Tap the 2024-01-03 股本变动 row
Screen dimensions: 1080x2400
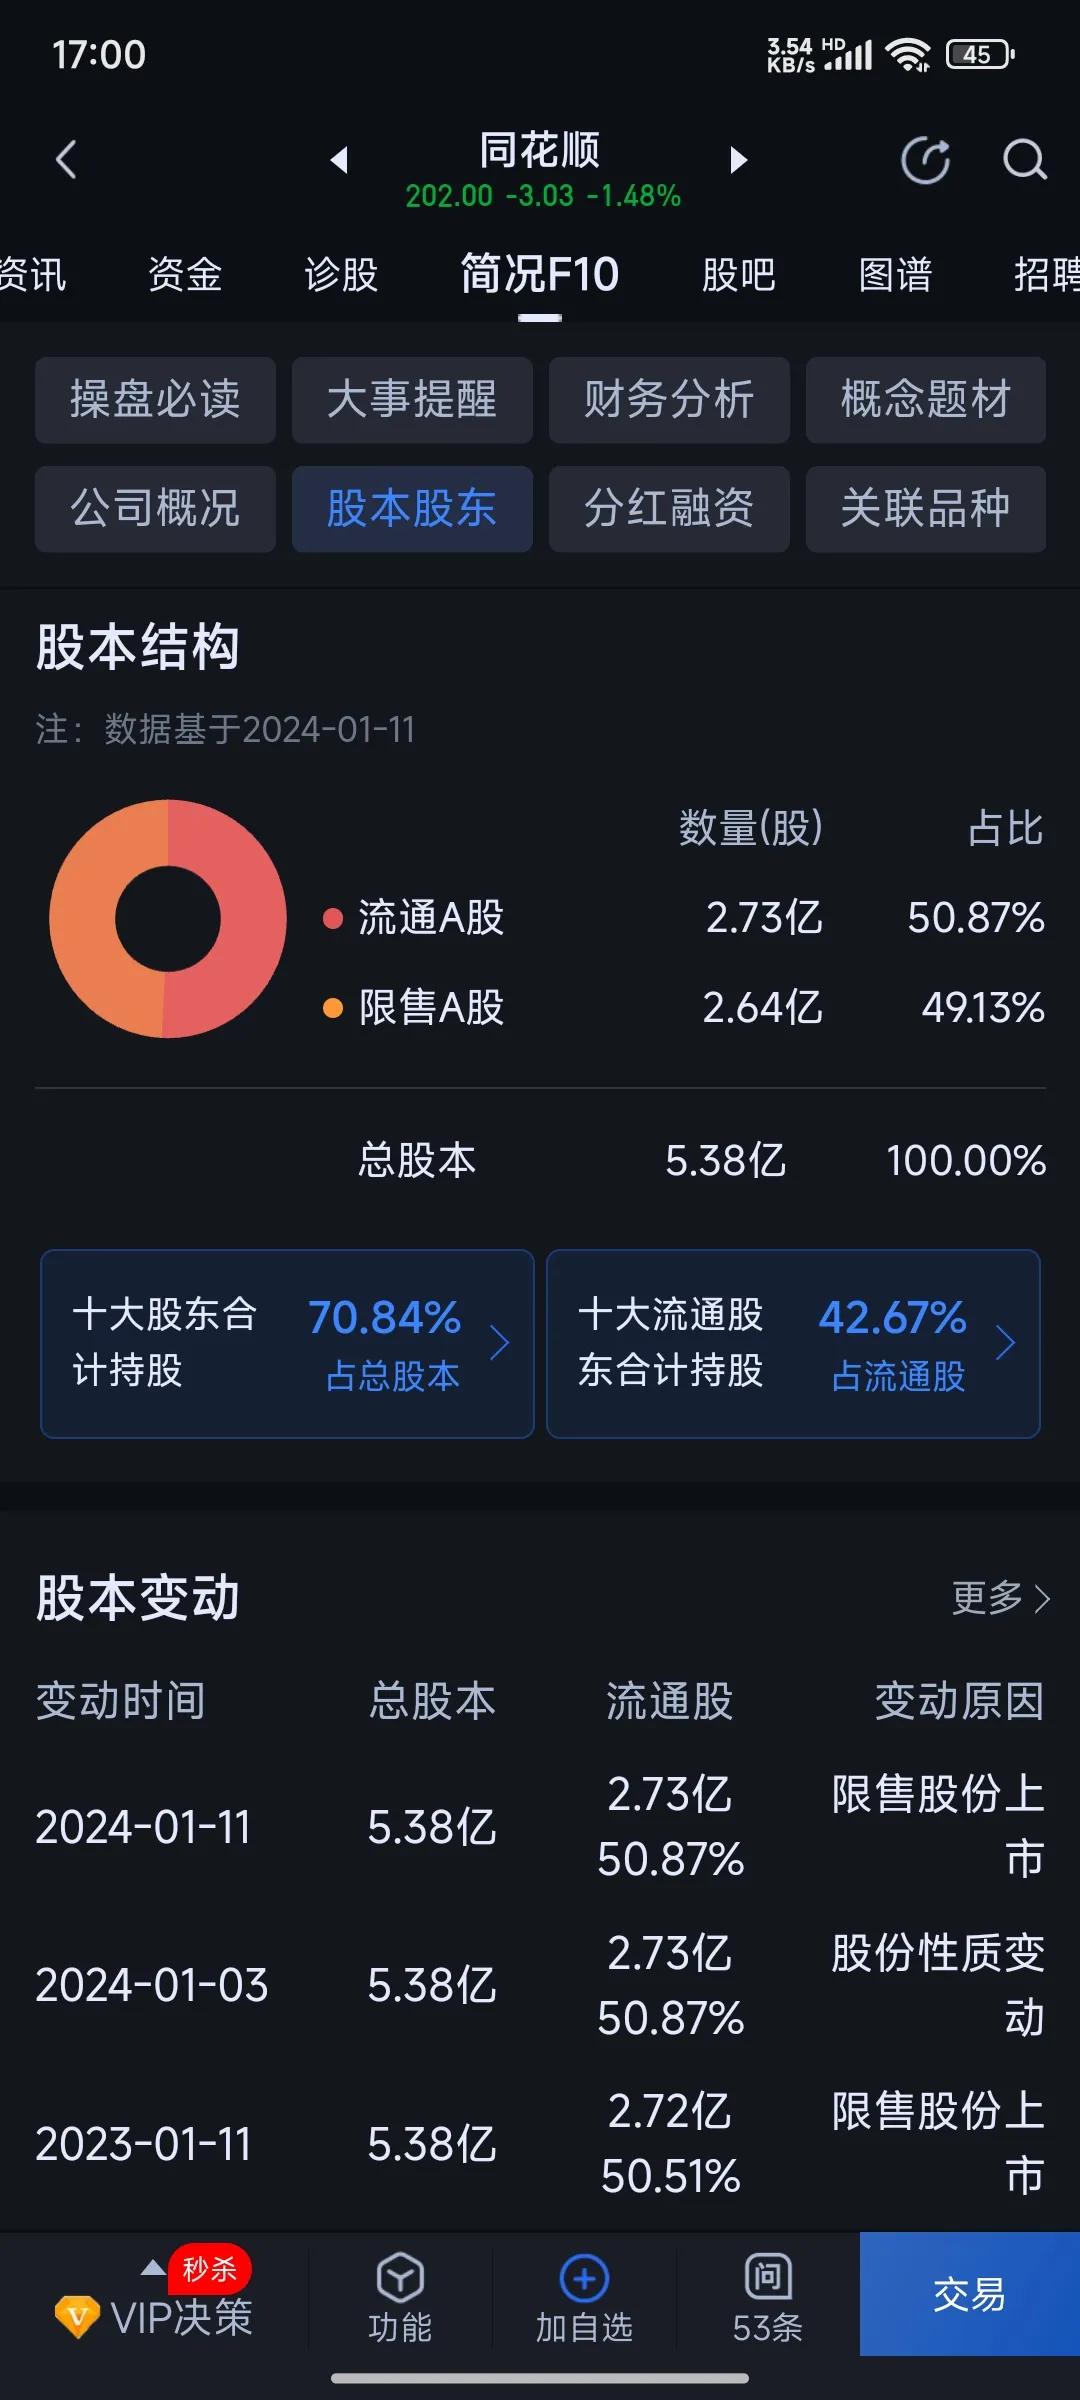pyautogui.click(x=540, y=1985)
